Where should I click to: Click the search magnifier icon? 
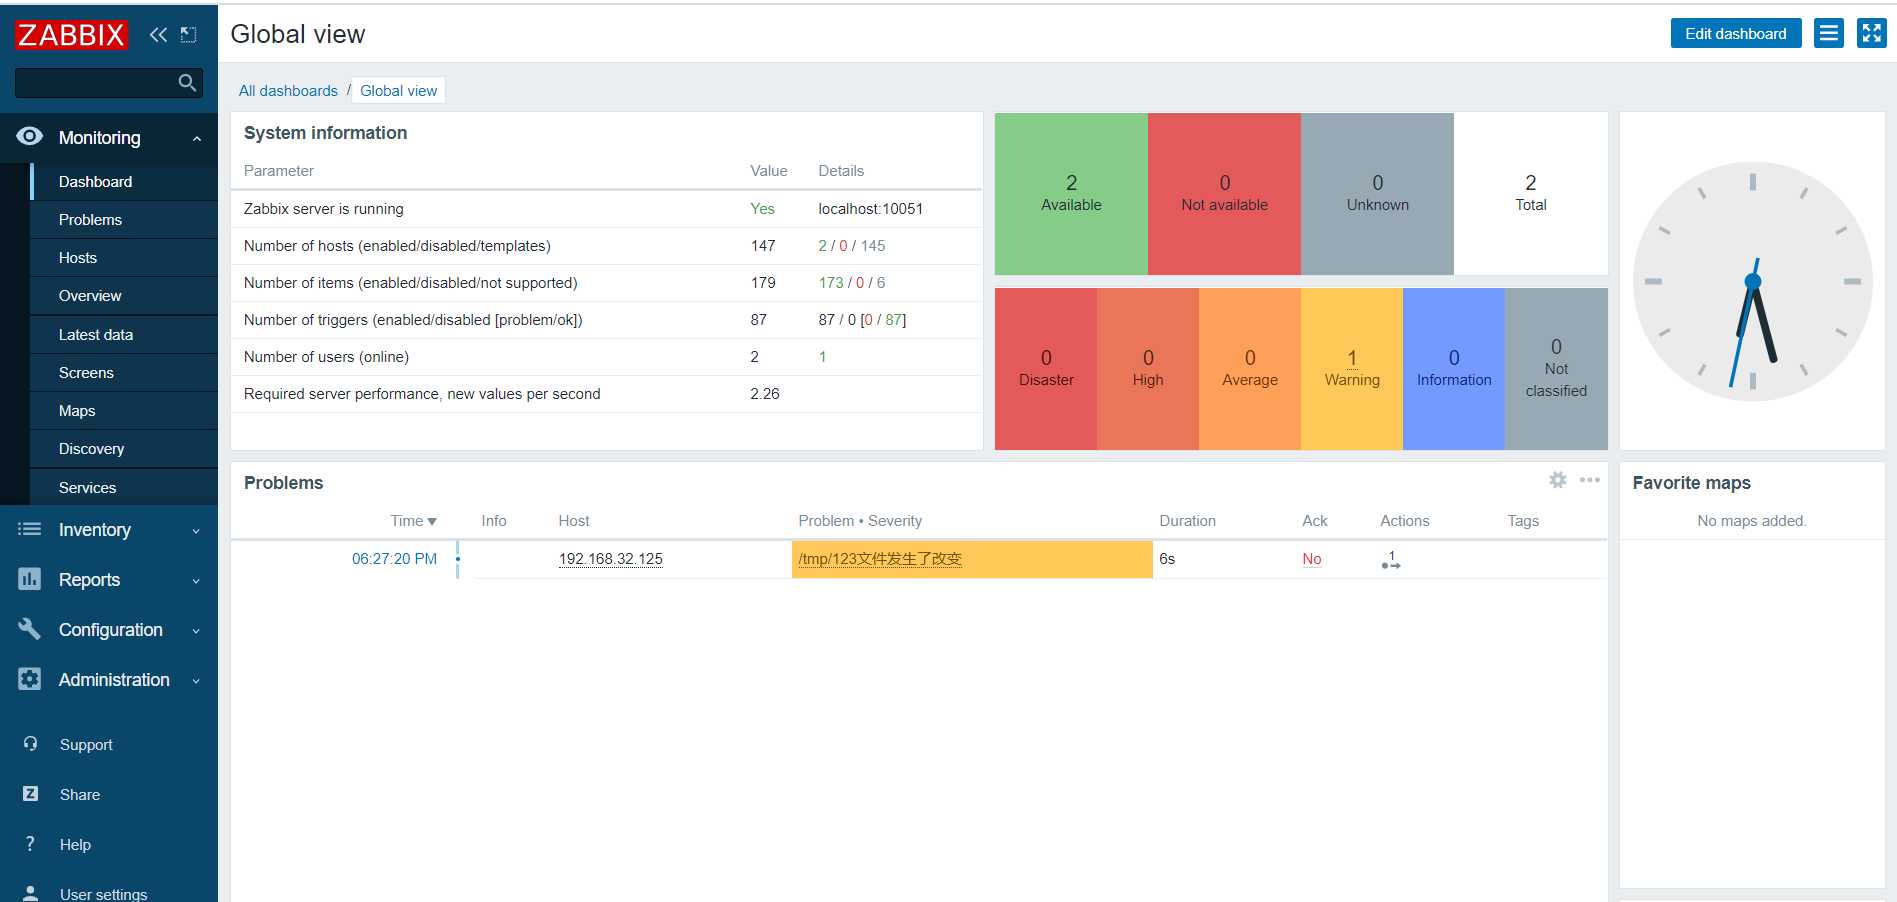pos(187,83)
